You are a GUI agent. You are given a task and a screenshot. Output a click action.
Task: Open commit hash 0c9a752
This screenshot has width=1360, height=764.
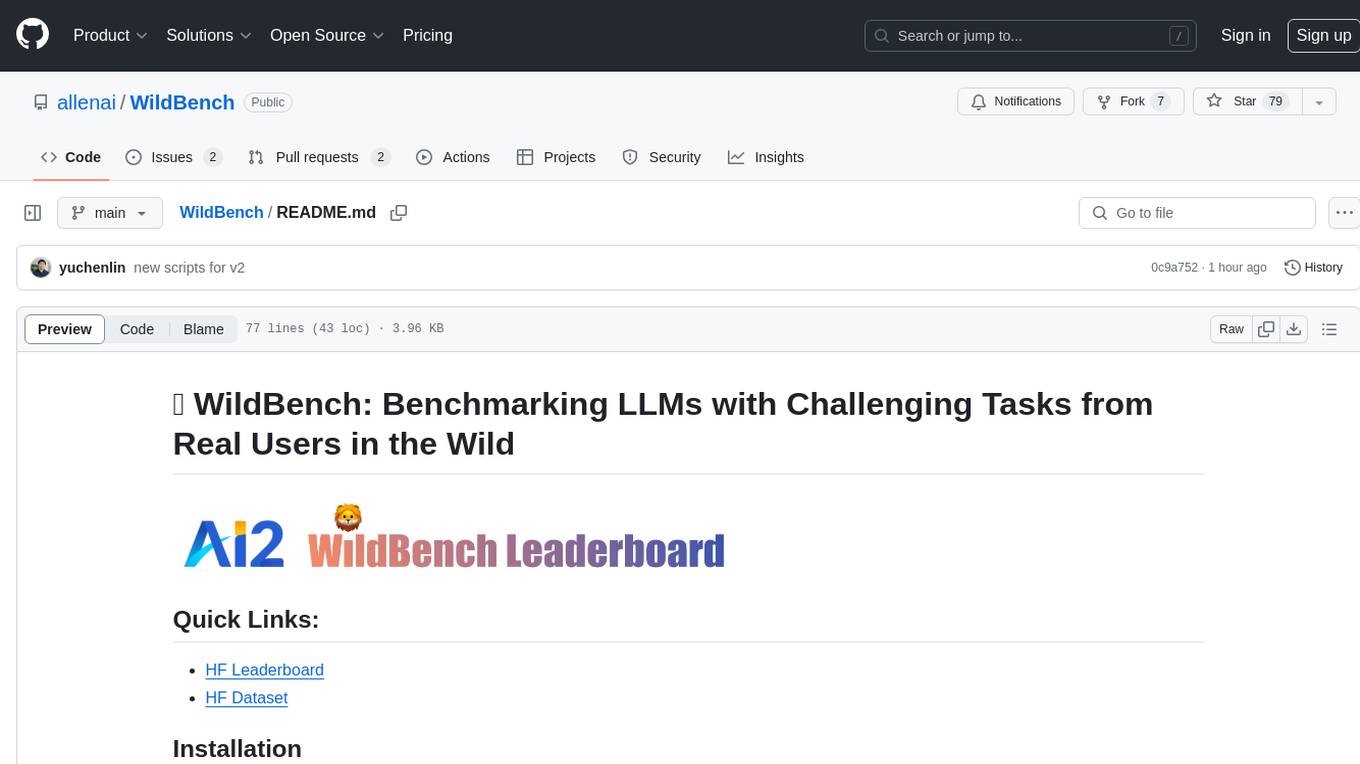click(1174, 268)
